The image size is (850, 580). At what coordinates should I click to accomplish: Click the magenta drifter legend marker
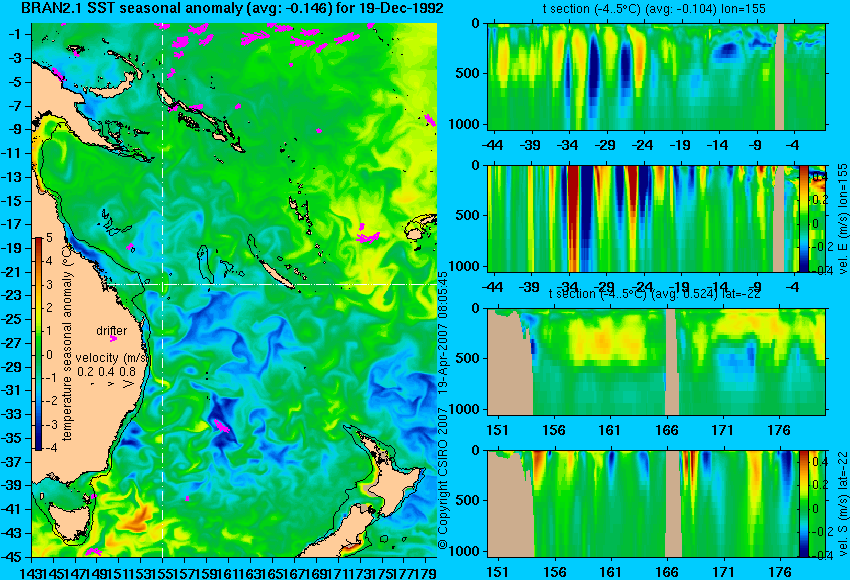(x=113, y=339)
